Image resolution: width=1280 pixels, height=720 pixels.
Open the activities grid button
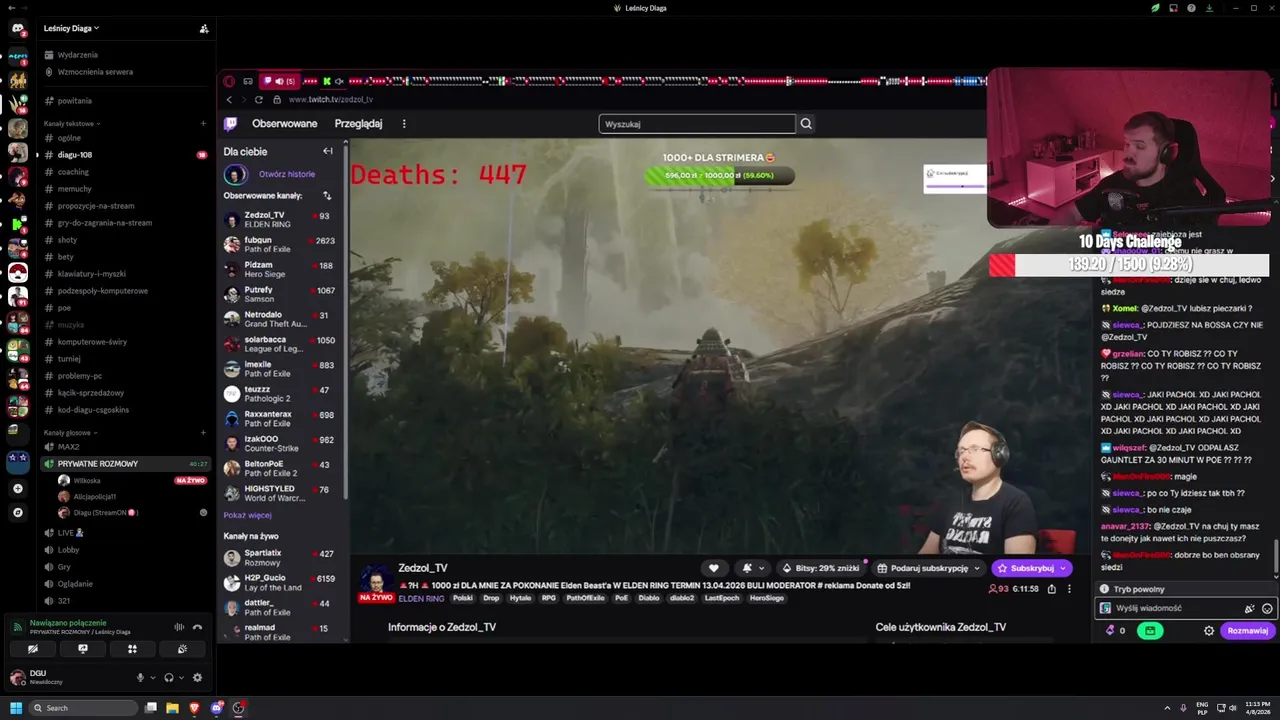[132, 649]
